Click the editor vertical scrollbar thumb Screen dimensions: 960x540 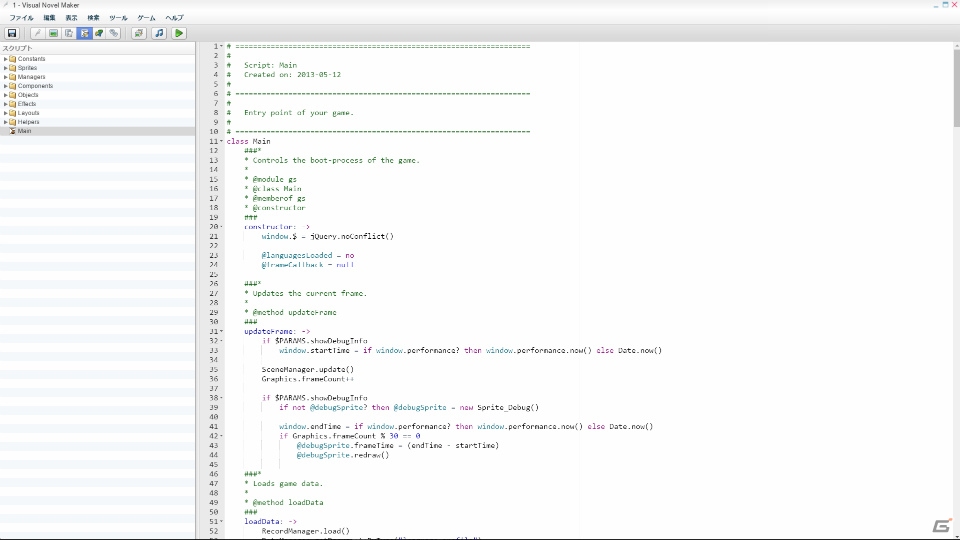tap(956, 86)
